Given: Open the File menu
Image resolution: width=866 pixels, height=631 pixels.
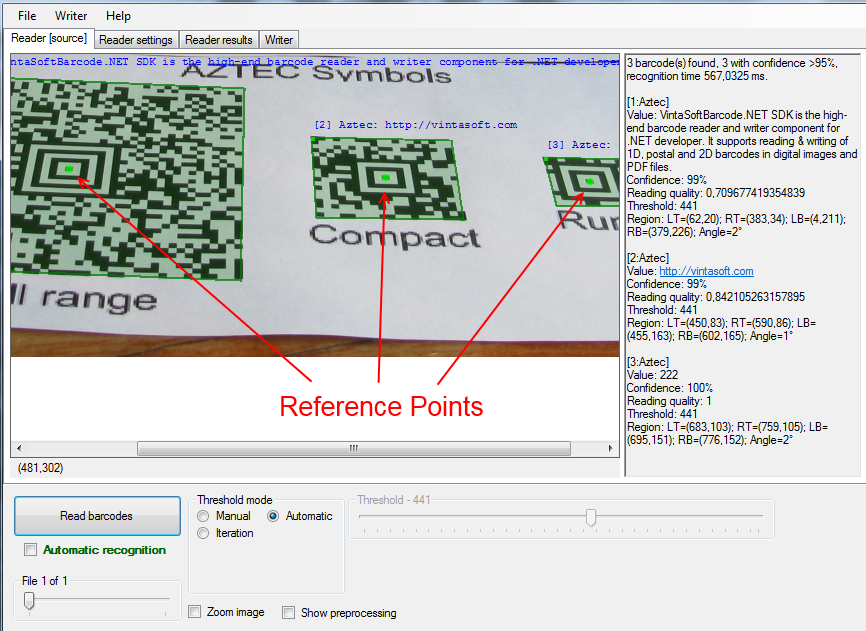Looking at the screenshot, I should (x=27, y=16).
